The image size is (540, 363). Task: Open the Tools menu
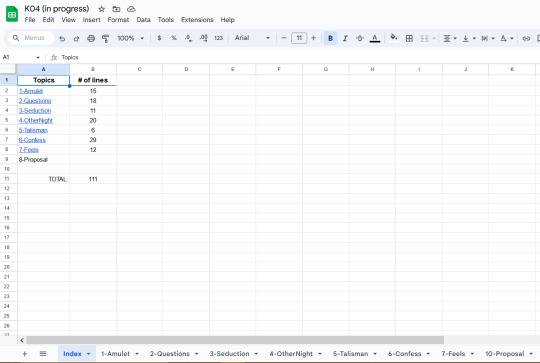[166, 20]
